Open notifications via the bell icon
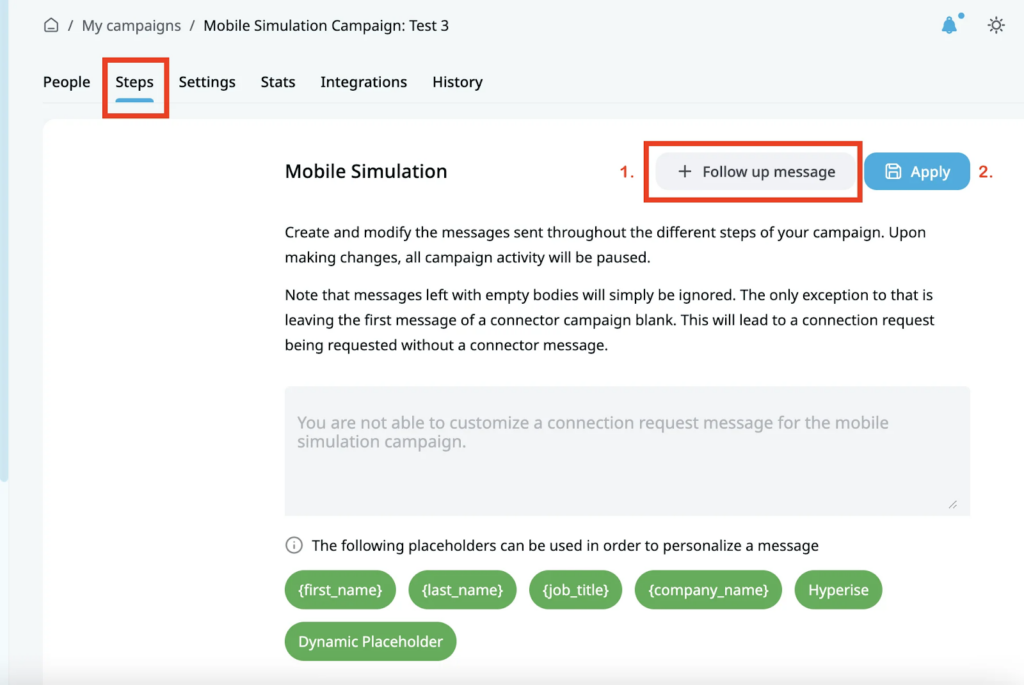Screen dimensions: 1024x685 948,25
